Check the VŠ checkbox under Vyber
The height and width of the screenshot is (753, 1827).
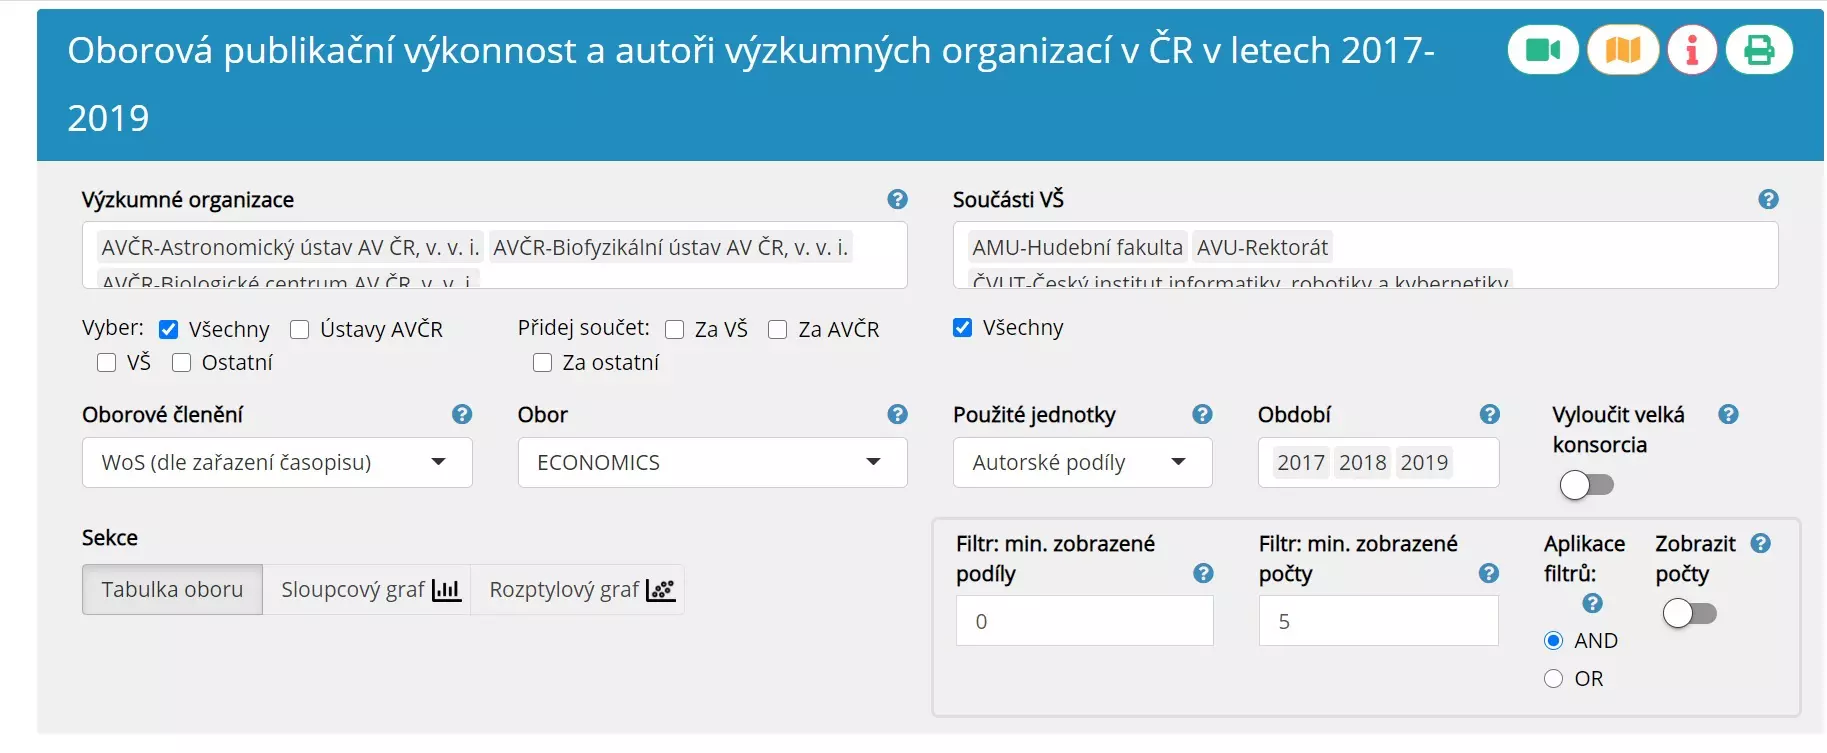click(106, 362)
